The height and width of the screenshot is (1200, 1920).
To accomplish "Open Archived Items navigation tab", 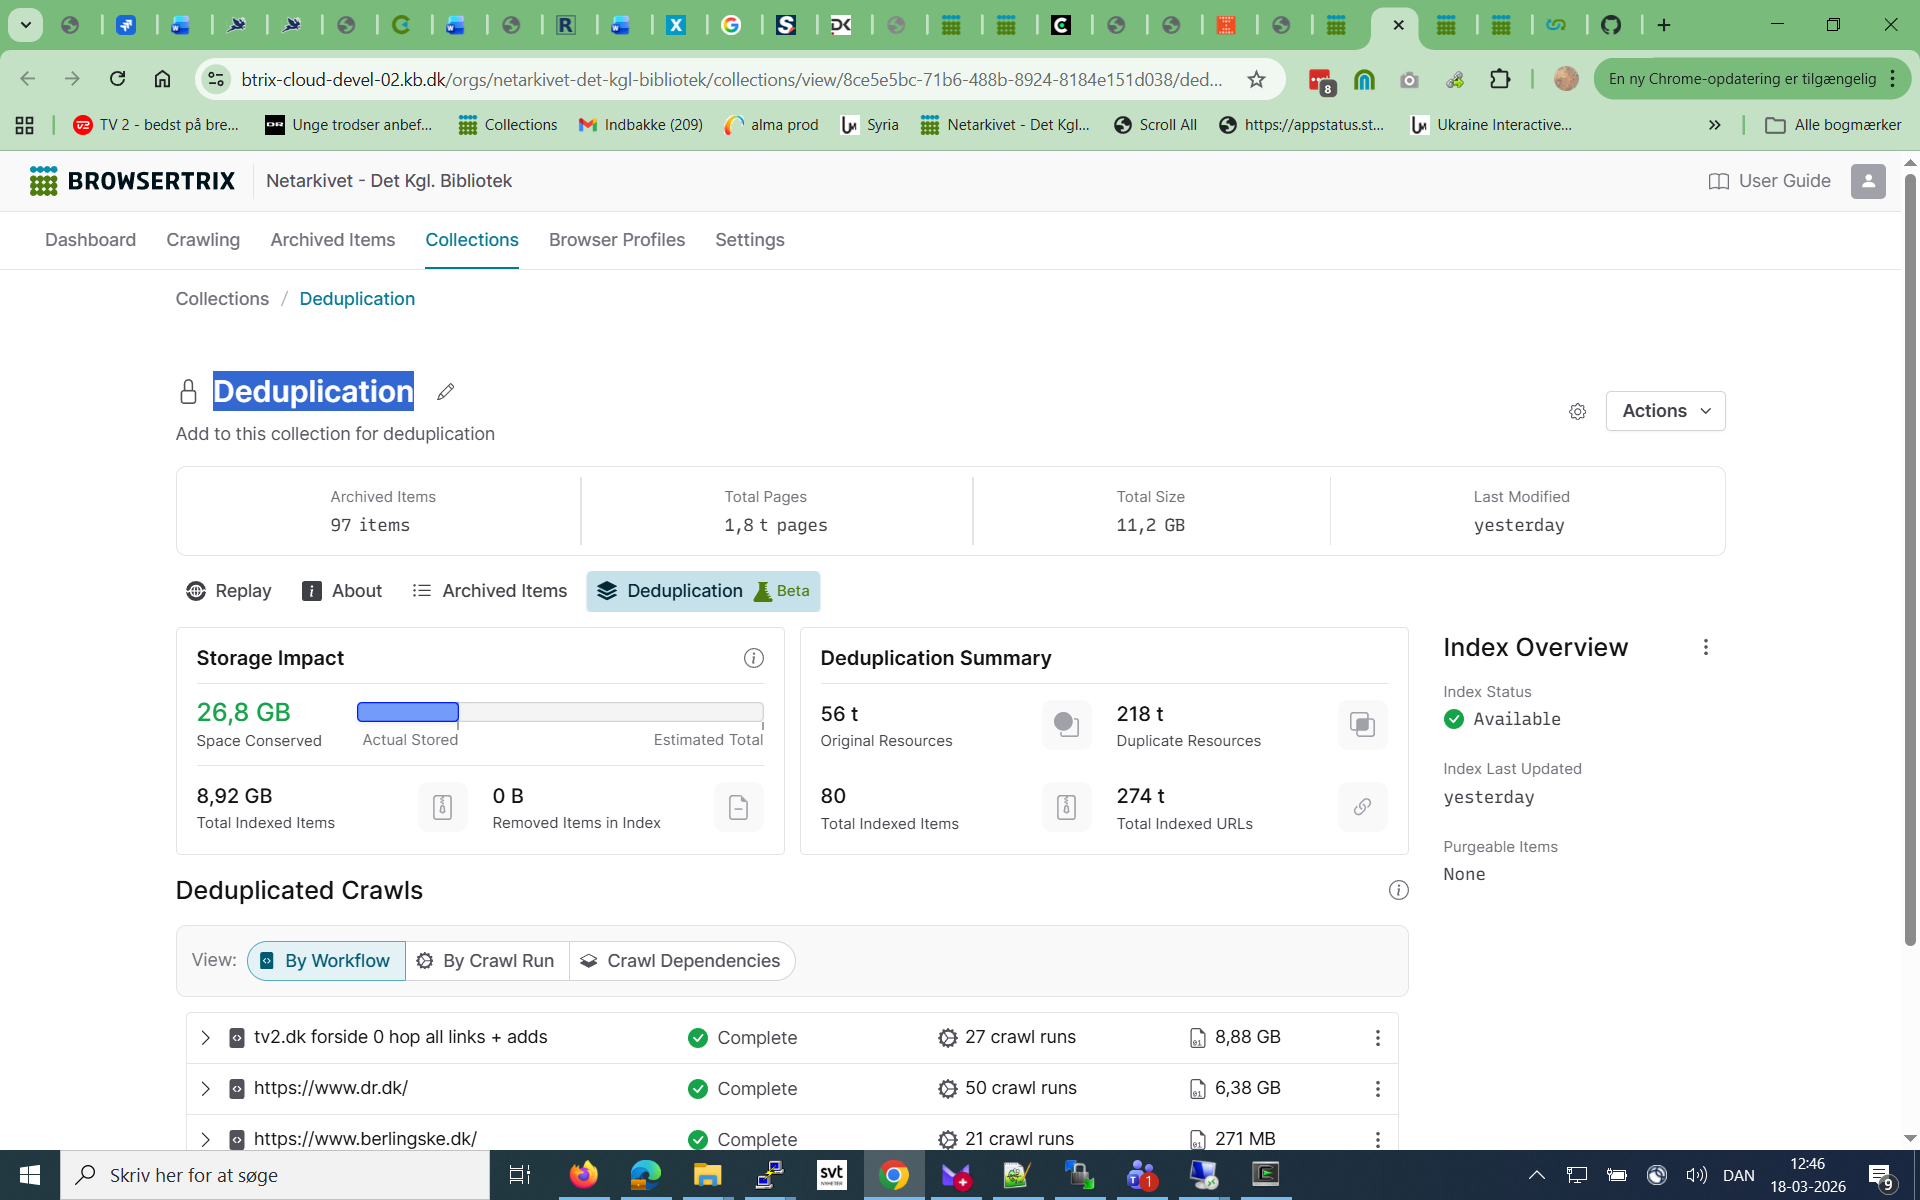I will (x=332, y=240).
